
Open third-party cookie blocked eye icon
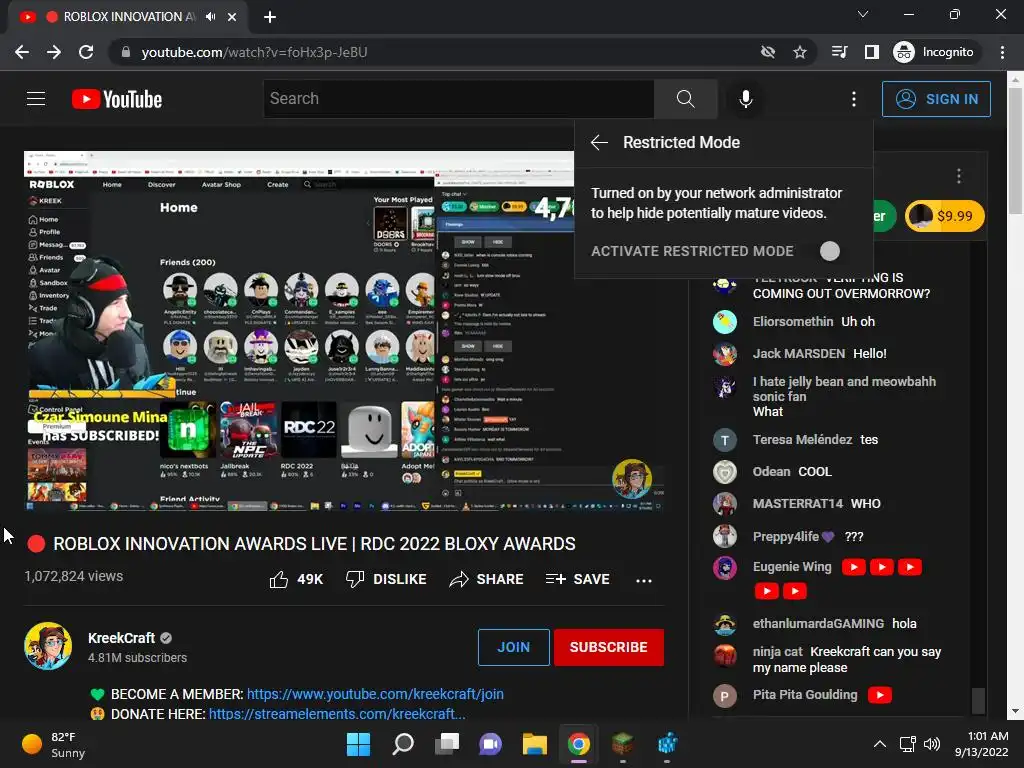coord(768,52)
